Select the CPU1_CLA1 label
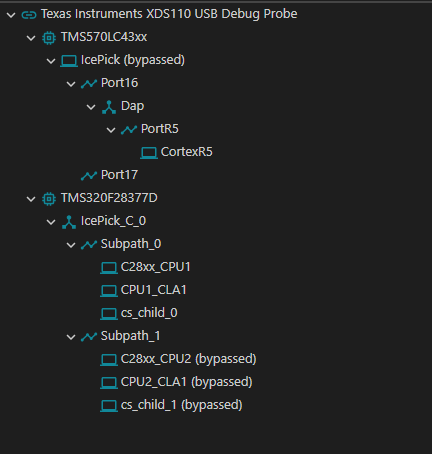Viewport: 432px width, 454px height. [153, 290]
